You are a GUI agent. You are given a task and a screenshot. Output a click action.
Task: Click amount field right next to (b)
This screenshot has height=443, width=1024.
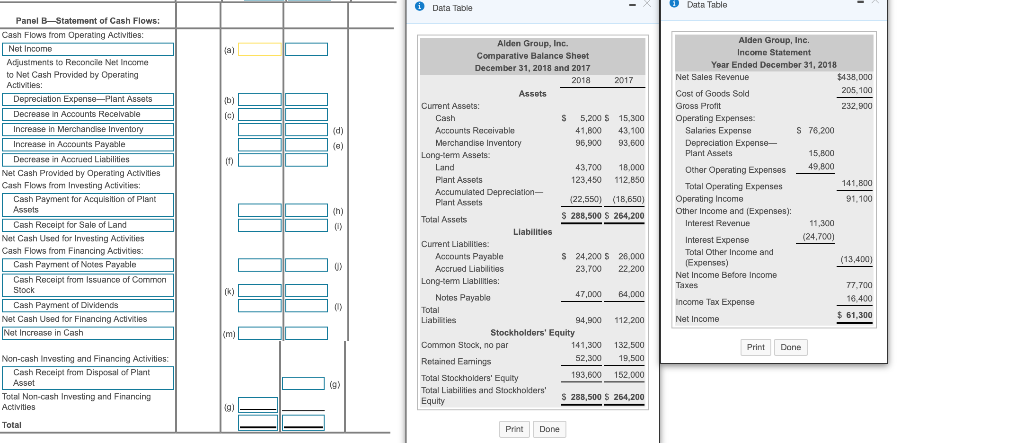coord(260,99)
